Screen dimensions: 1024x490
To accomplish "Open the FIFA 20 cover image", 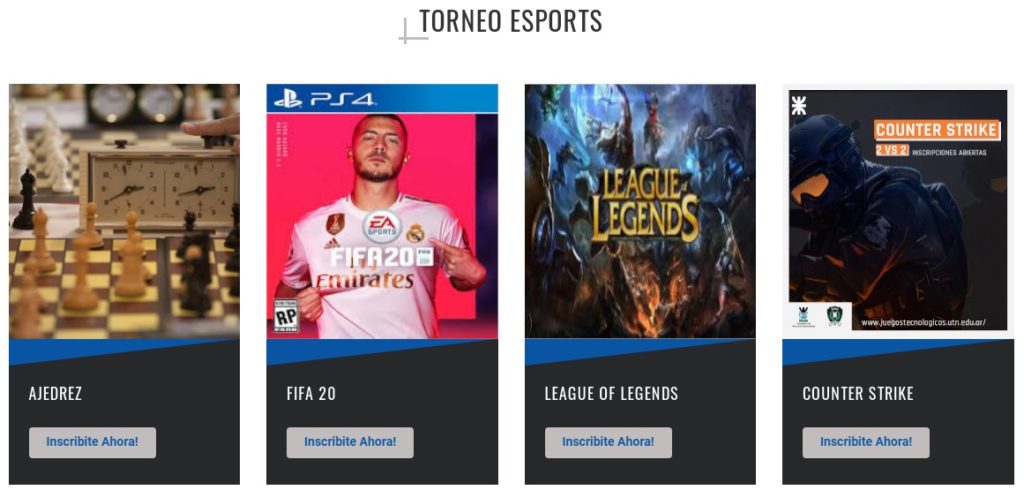I will click(x=382, y=211).
